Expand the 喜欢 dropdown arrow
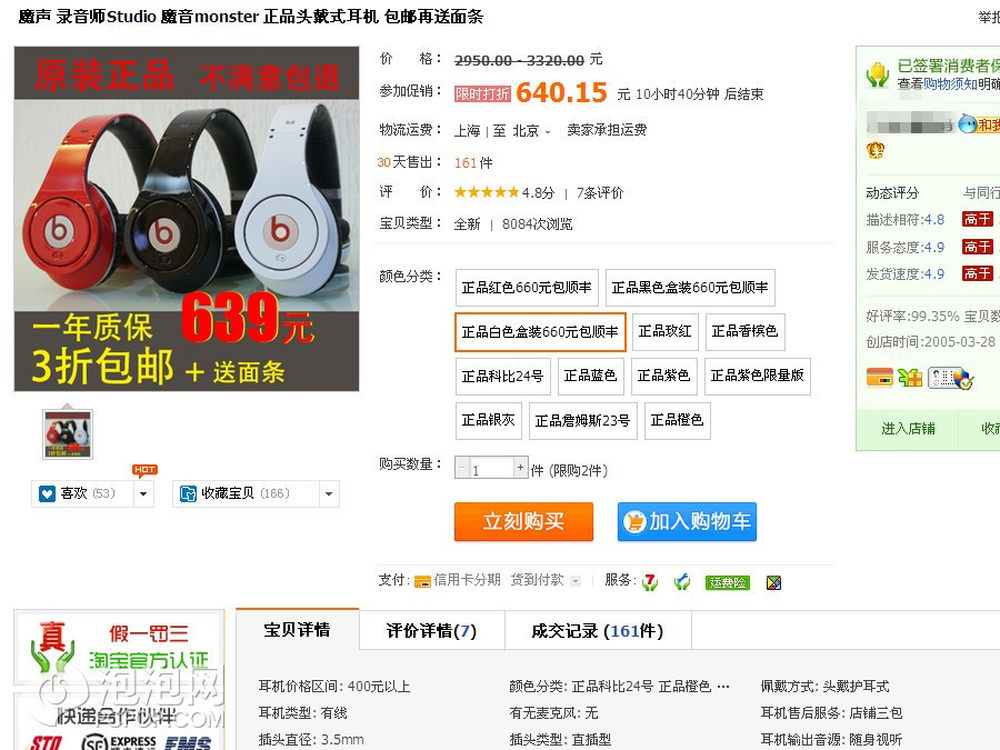 pos(143,494)
